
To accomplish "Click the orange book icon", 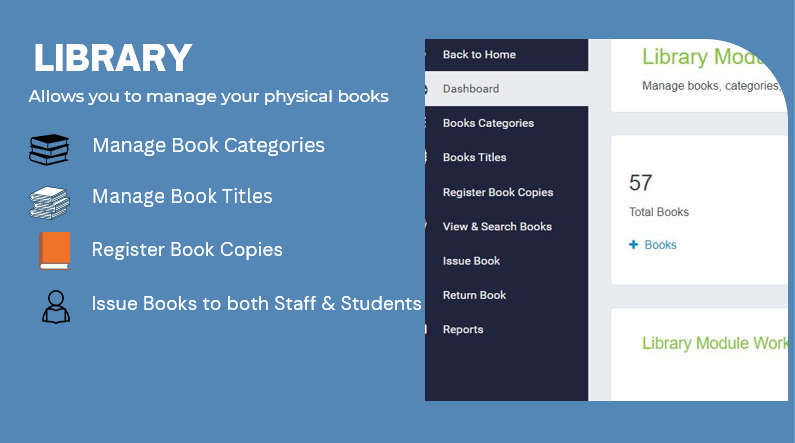I will (x=55, y=251).
